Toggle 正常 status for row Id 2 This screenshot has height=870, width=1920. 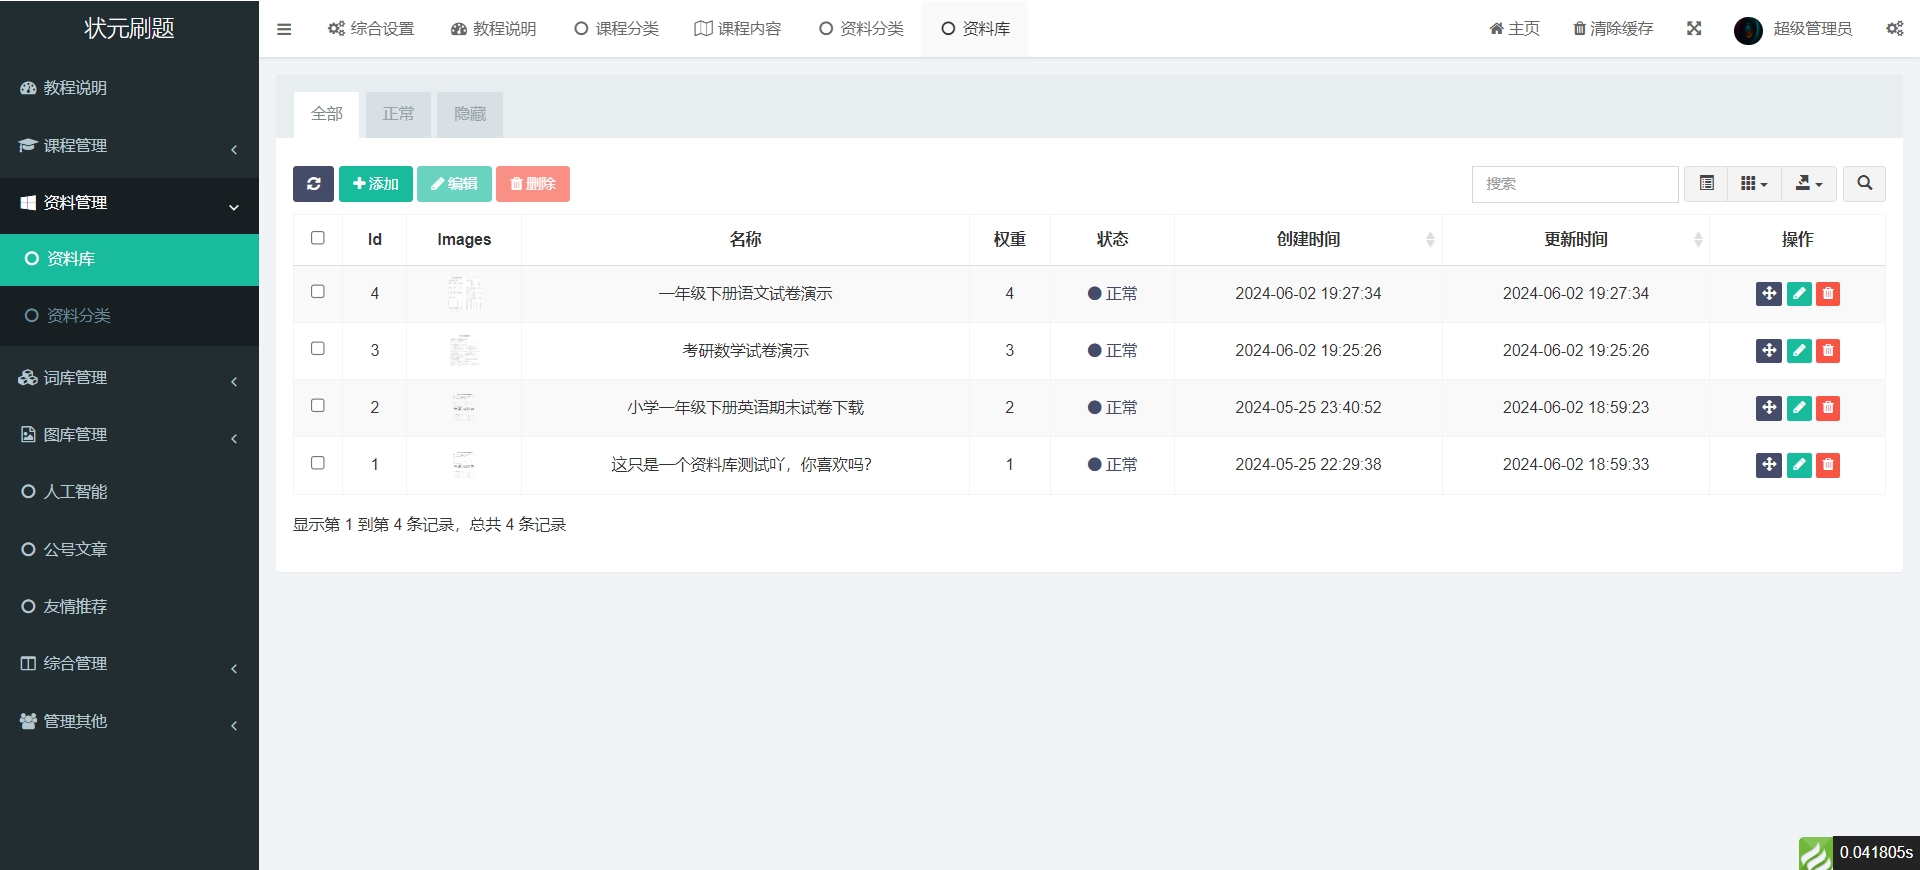pyautogui.click(x=1112, y=408)
